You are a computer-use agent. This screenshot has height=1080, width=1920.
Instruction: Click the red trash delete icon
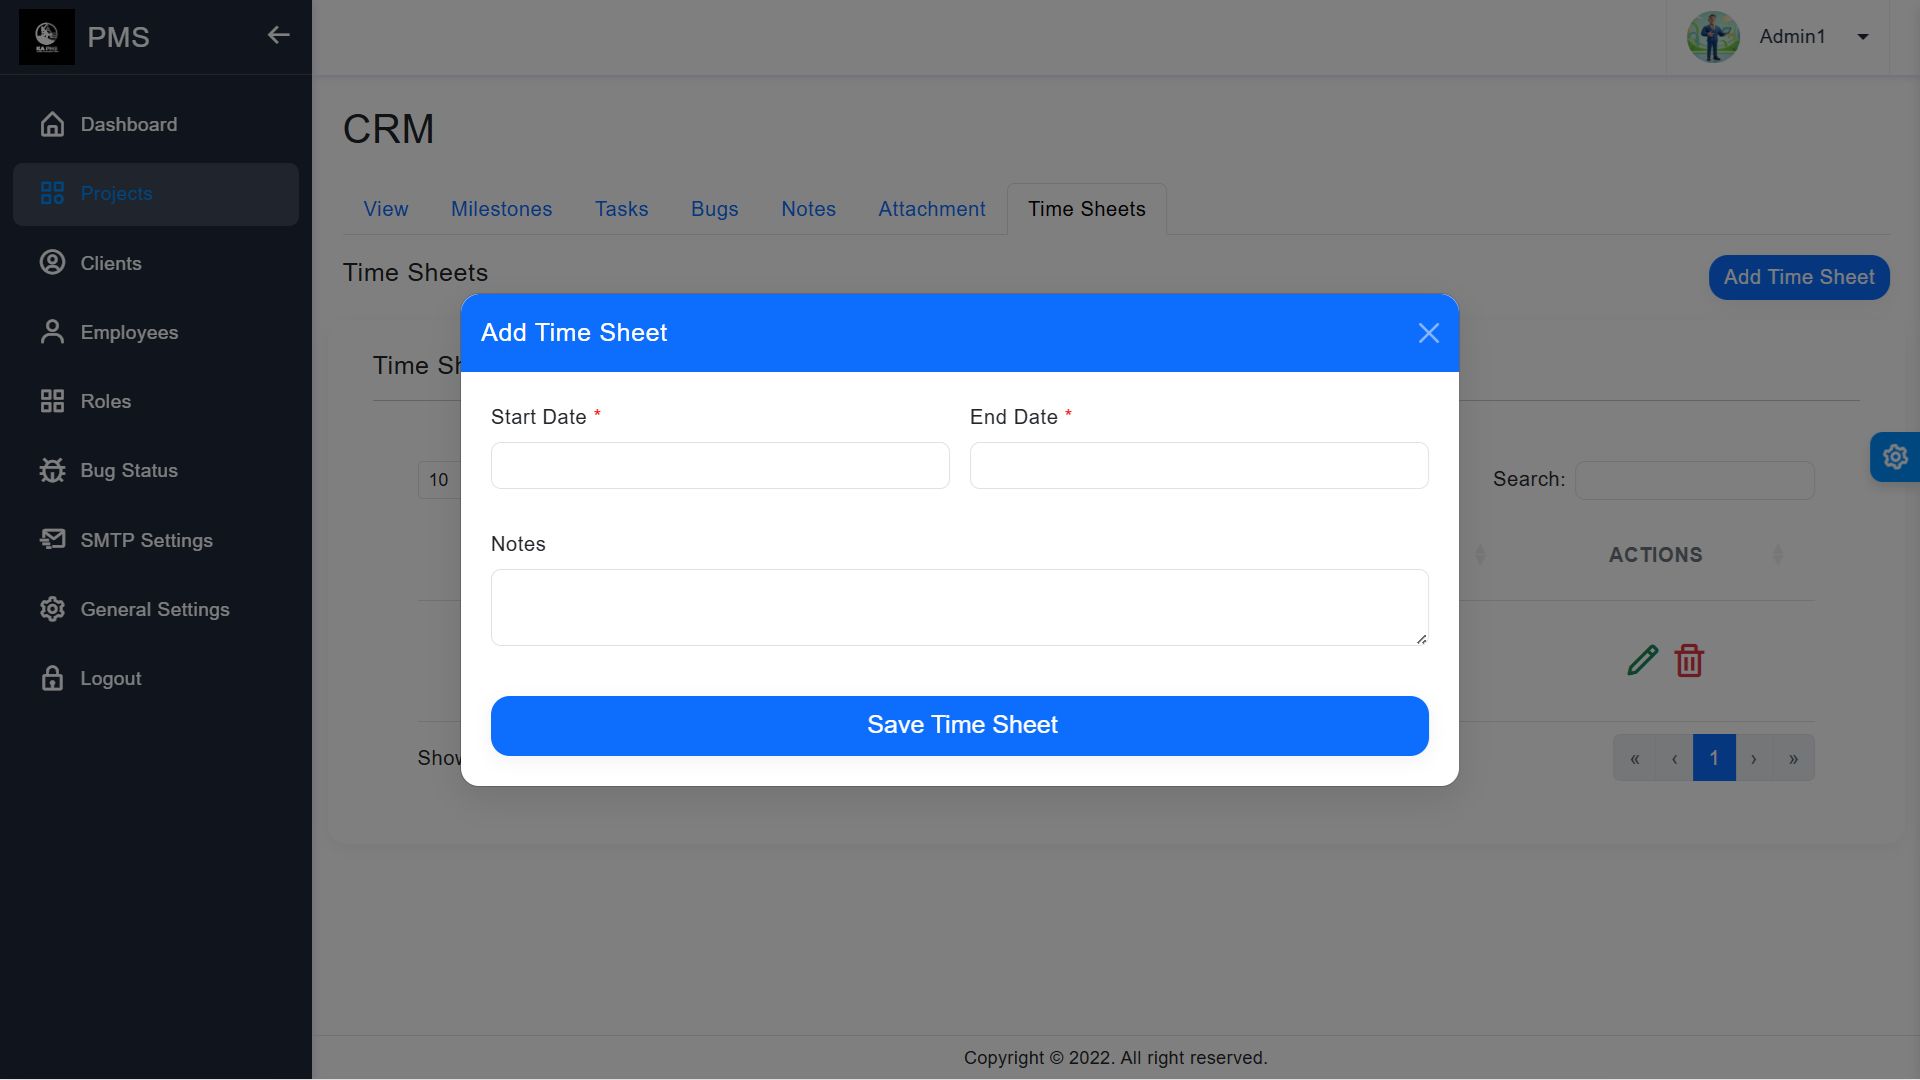tap(1689, 660)
